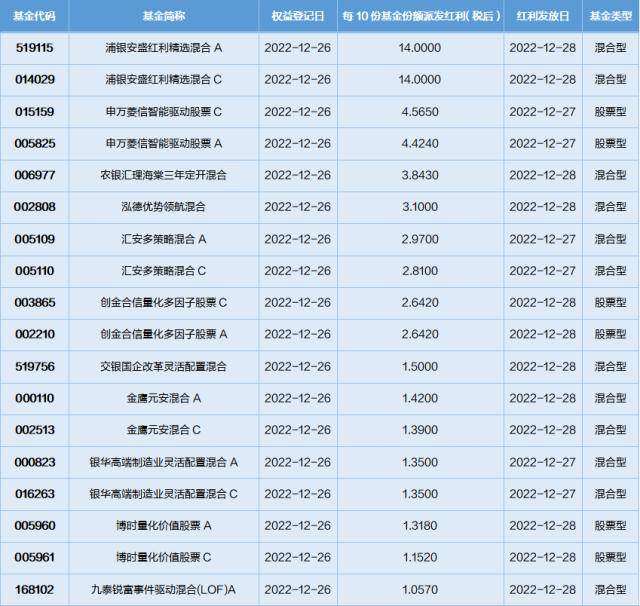
Task: Click fund name 申万菱信智能驱动股票 C
Action: coord(164,111)
